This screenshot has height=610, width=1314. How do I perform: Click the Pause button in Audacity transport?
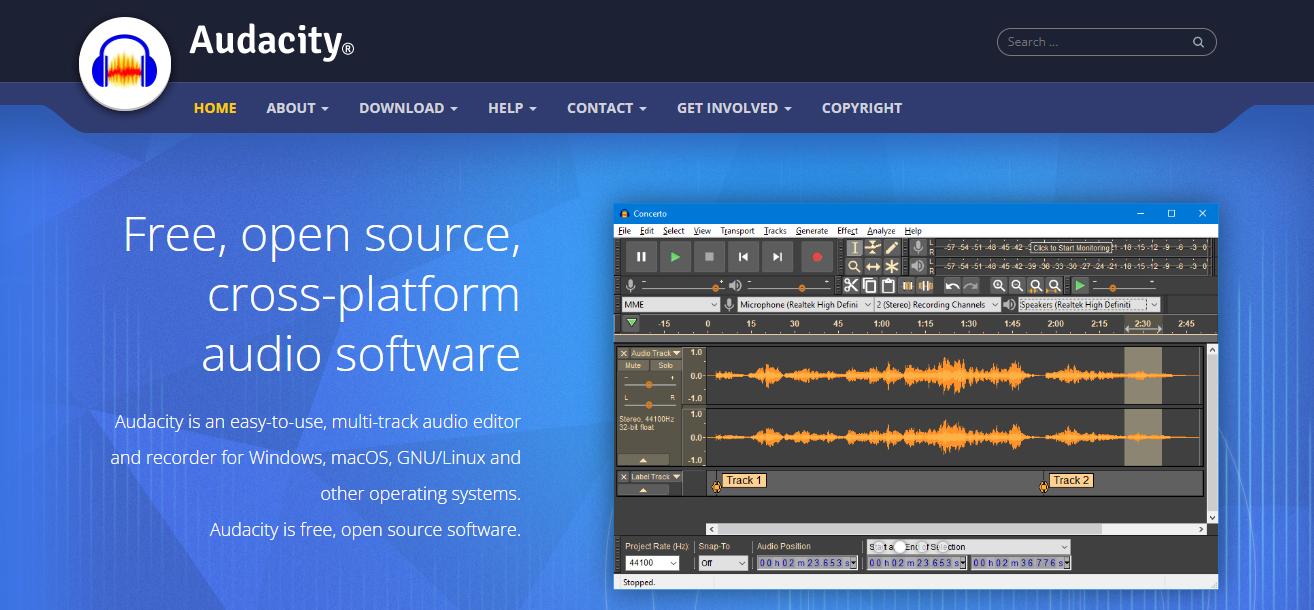pos(641,257)
